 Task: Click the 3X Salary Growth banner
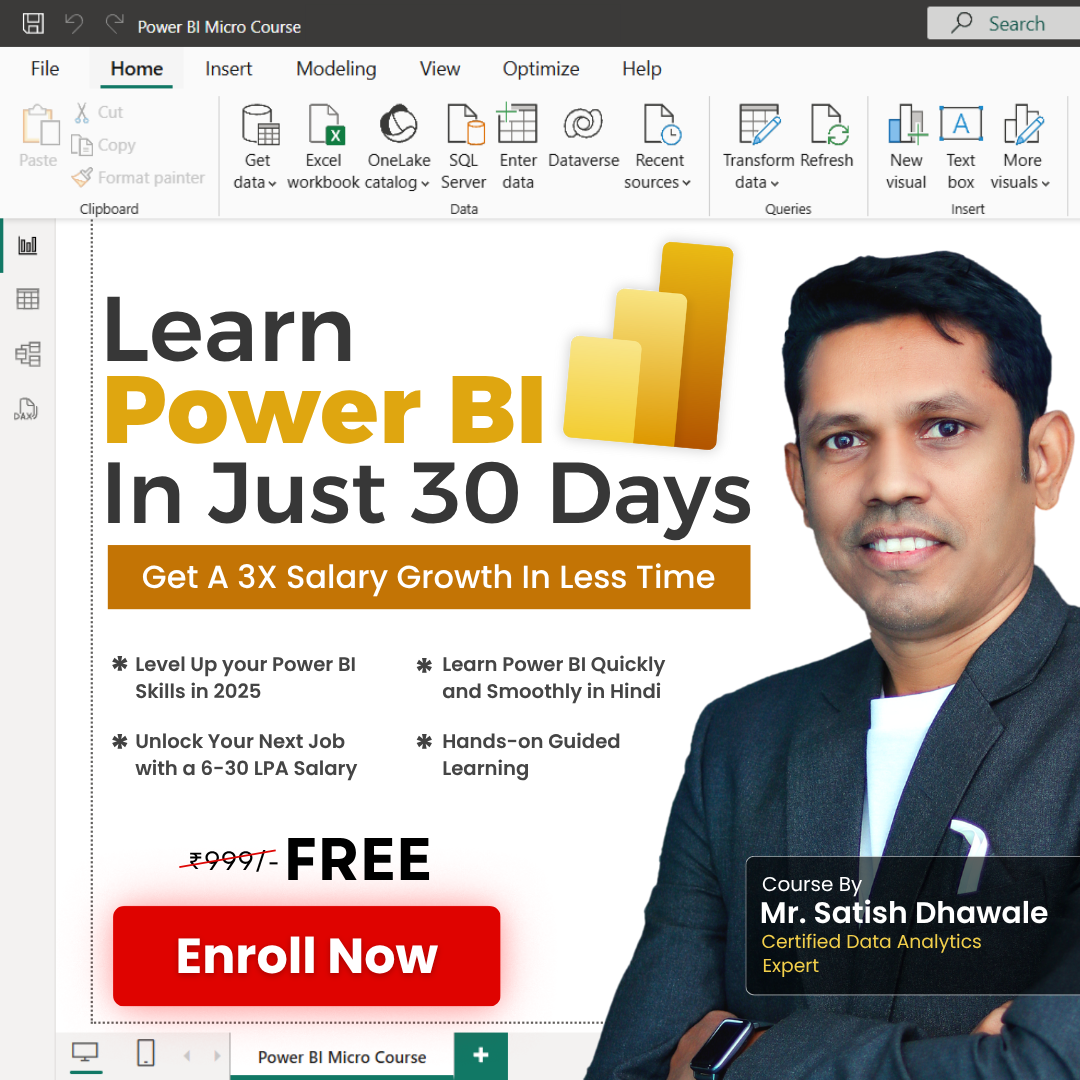pos(428,577)
